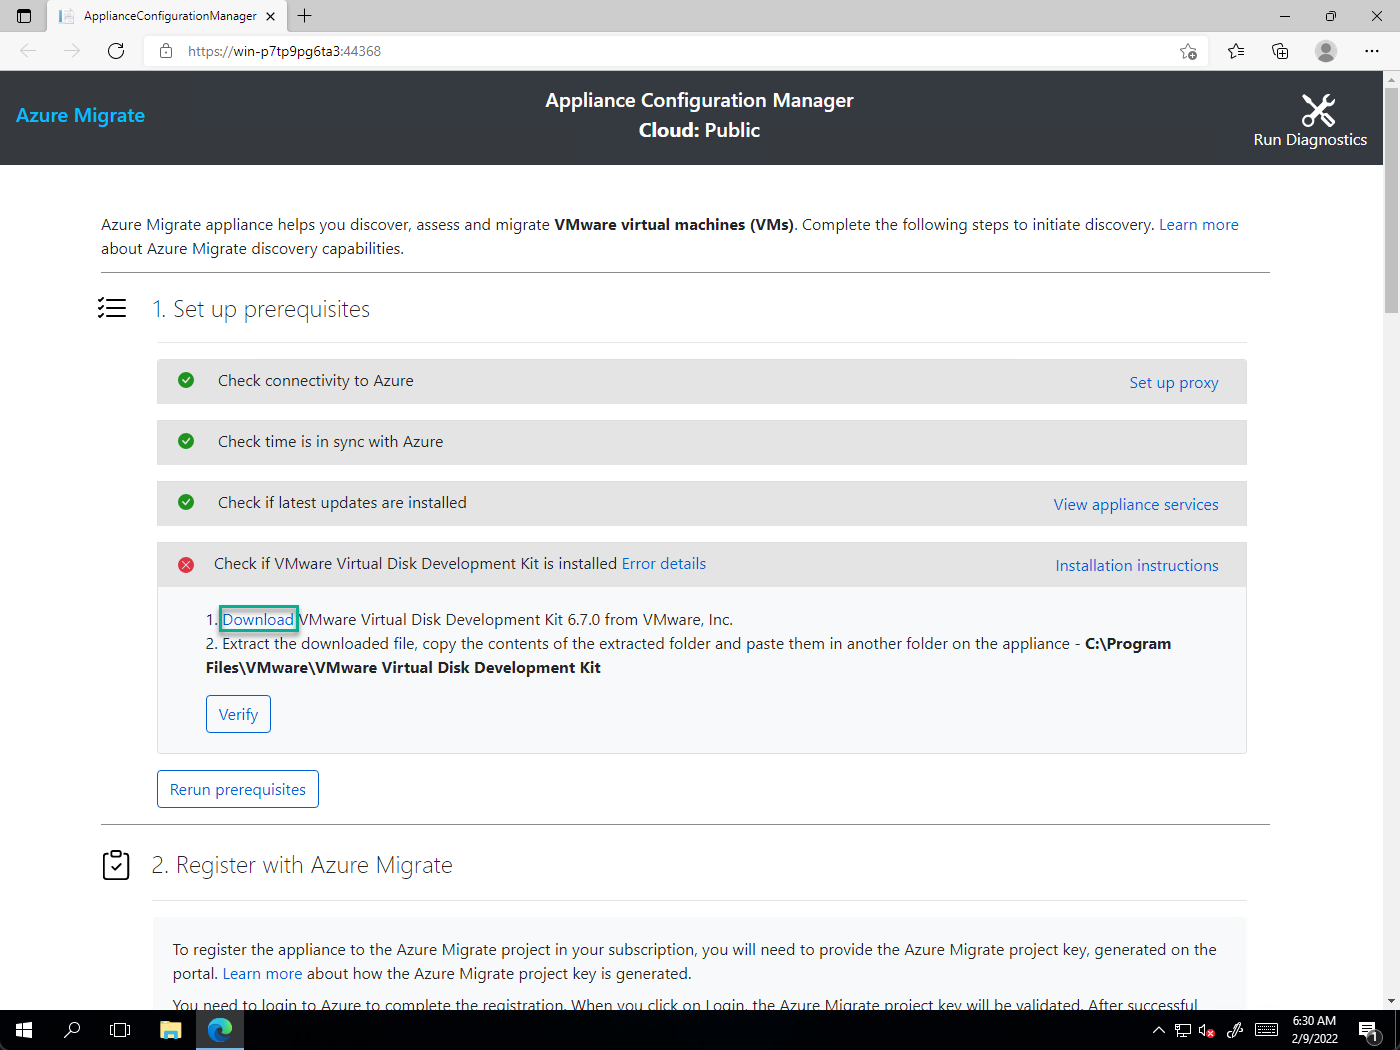Open a new browser tab

pyautogui.click(x=305, y=16)
